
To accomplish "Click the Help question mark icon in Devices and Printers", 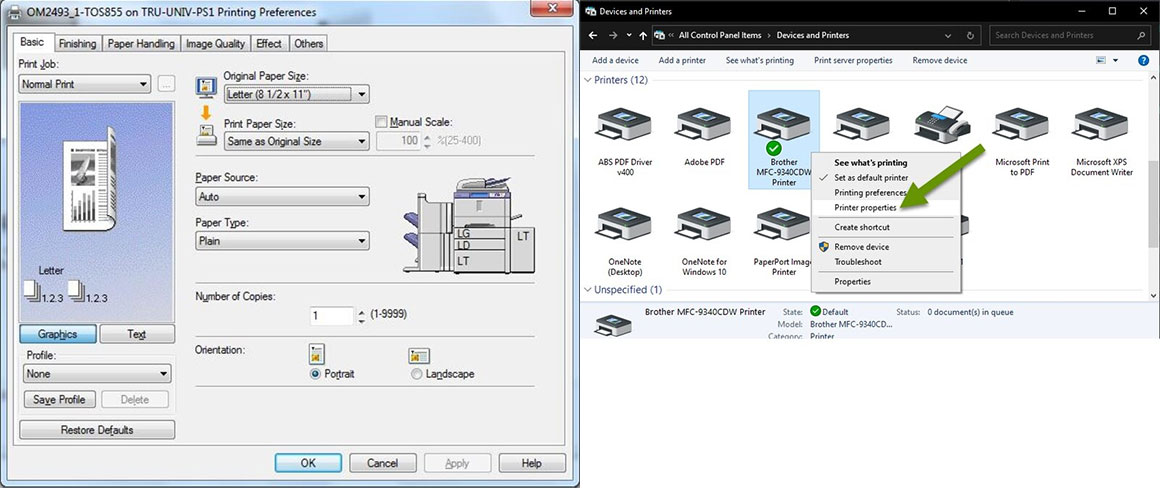I will [x=1144, y=61].
